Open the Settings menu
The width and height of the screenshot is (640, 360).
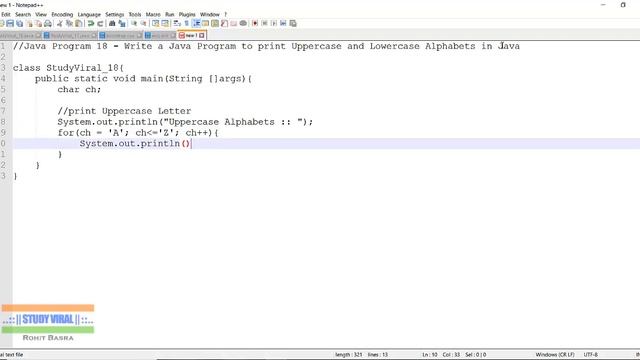click(114, 14)
